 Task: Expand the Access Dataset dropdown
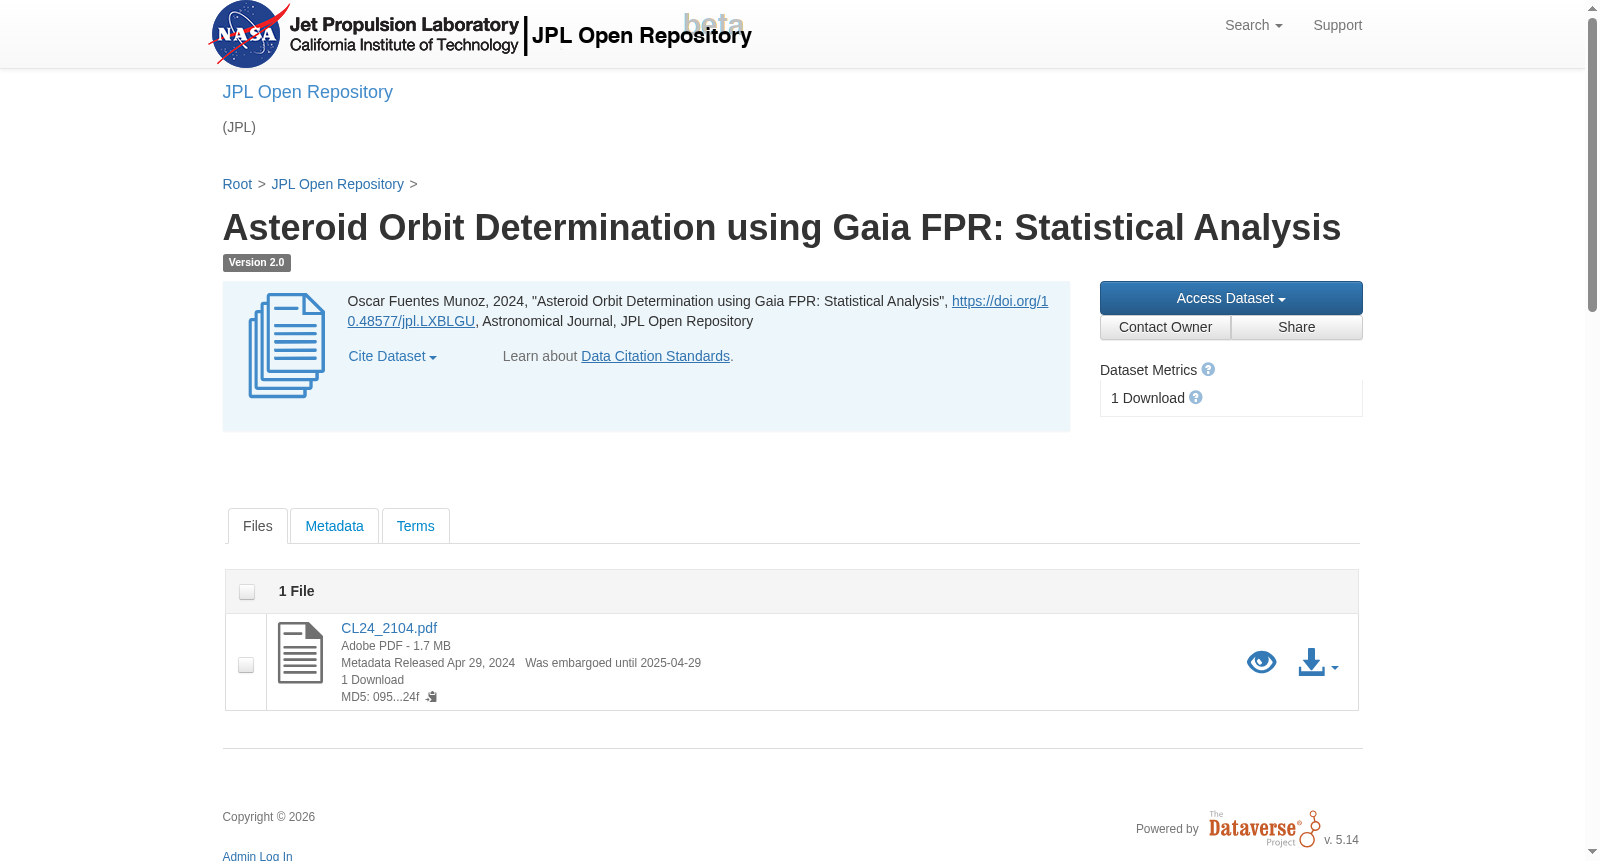coord(1231,298)
